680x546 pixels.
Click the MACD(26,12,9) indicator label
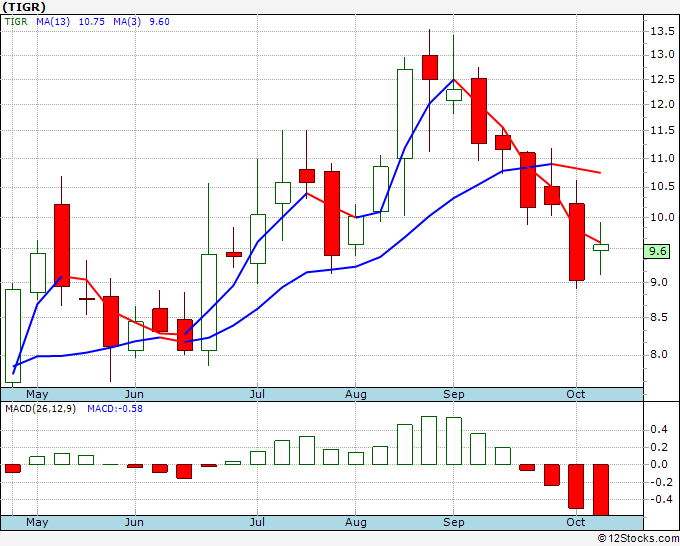[40, 409]
